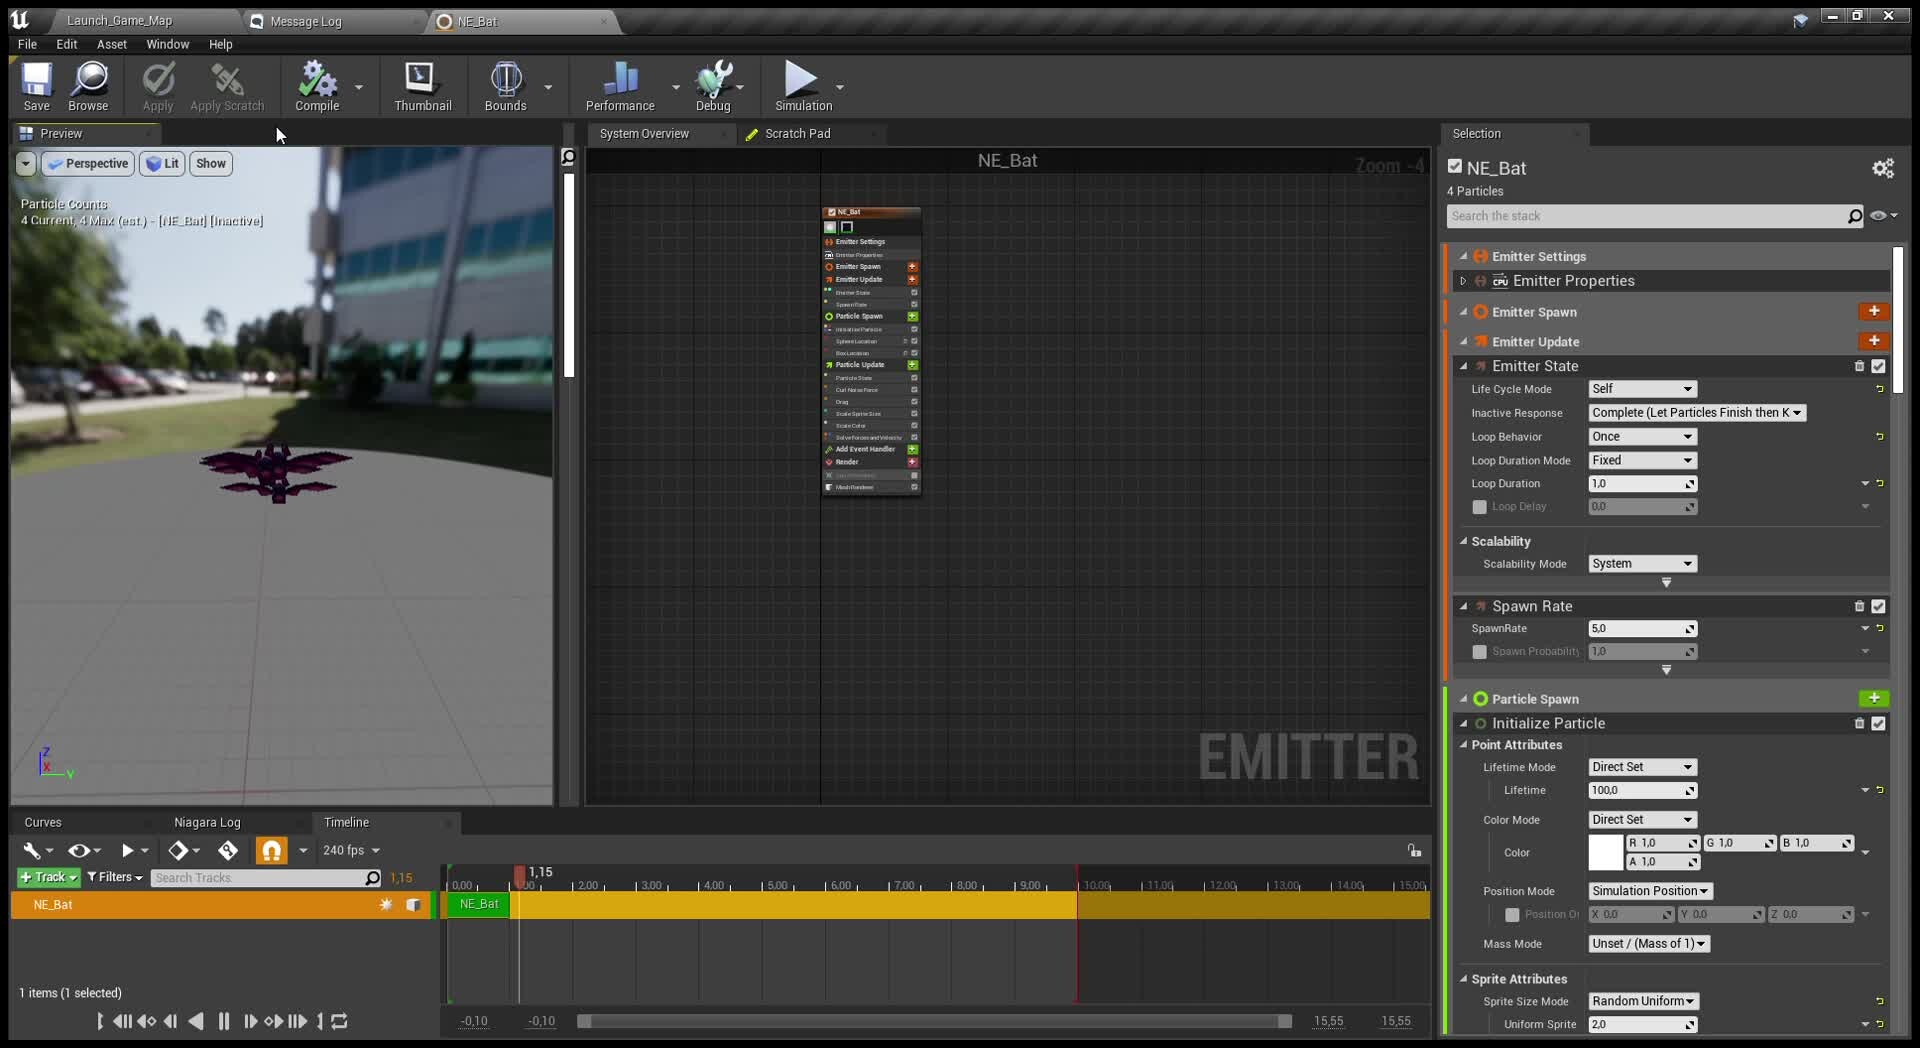This screenshot has width=1920, height=1048.
Task: Enable the Loop Delay checkbox
Action: click(1479, 507)
